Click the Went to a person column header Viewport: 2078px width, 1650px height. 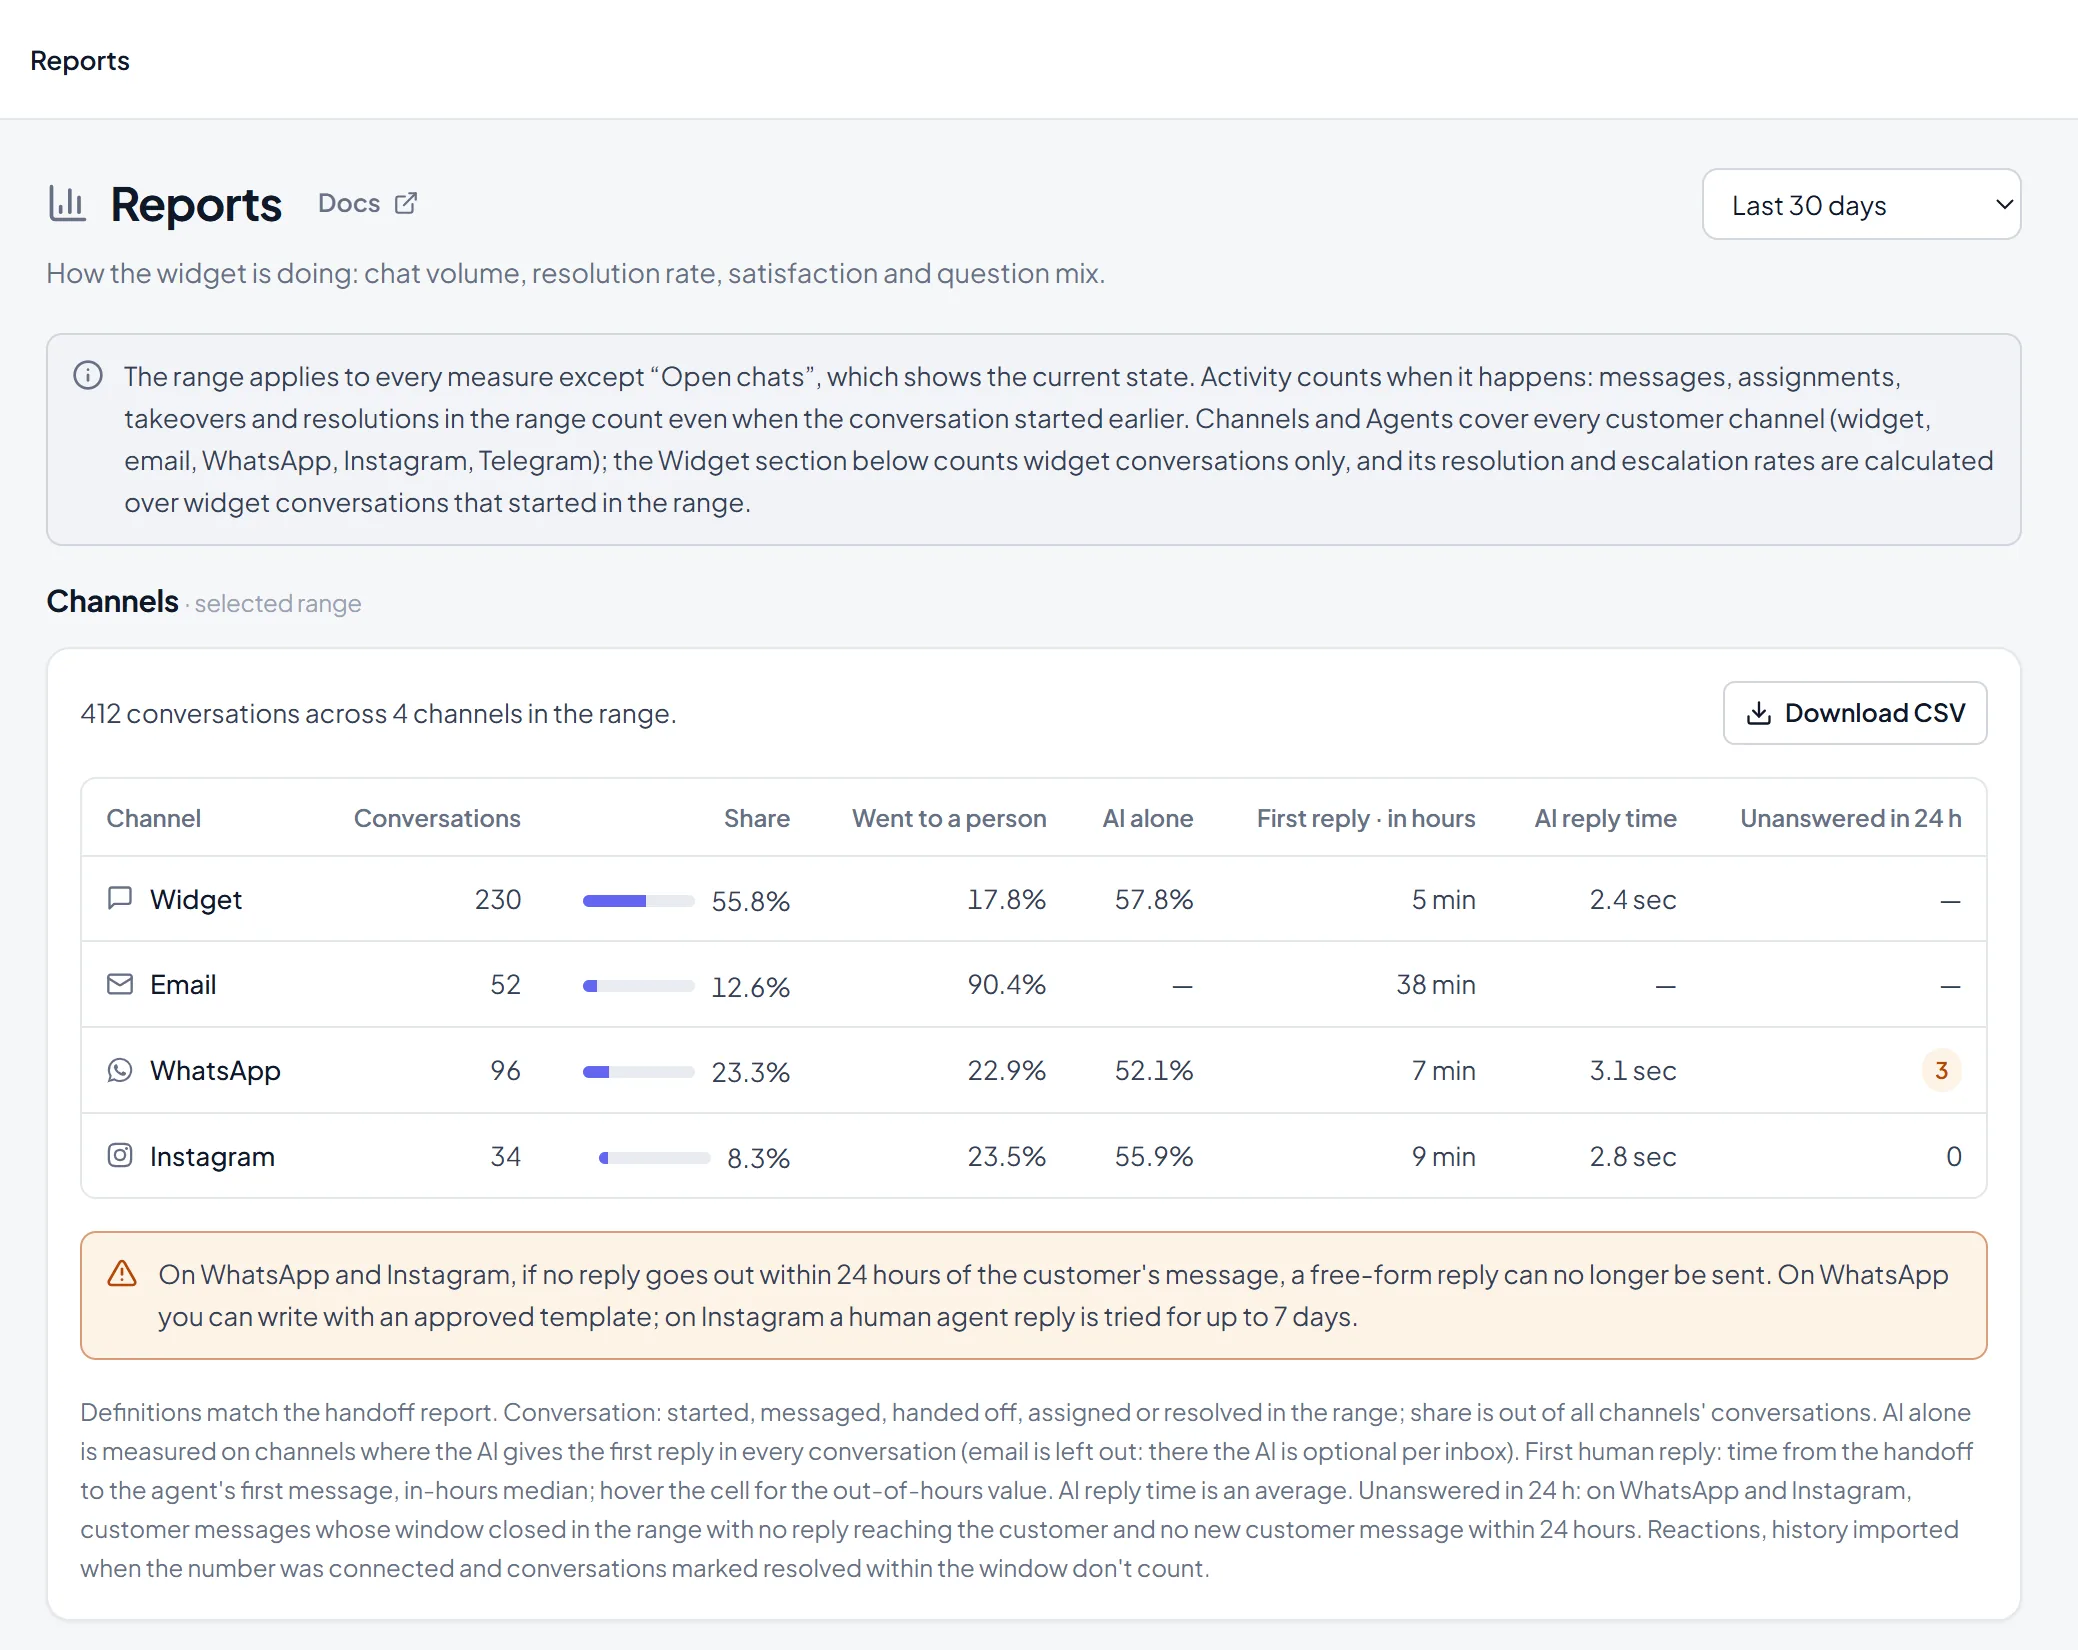click(949, 818)
